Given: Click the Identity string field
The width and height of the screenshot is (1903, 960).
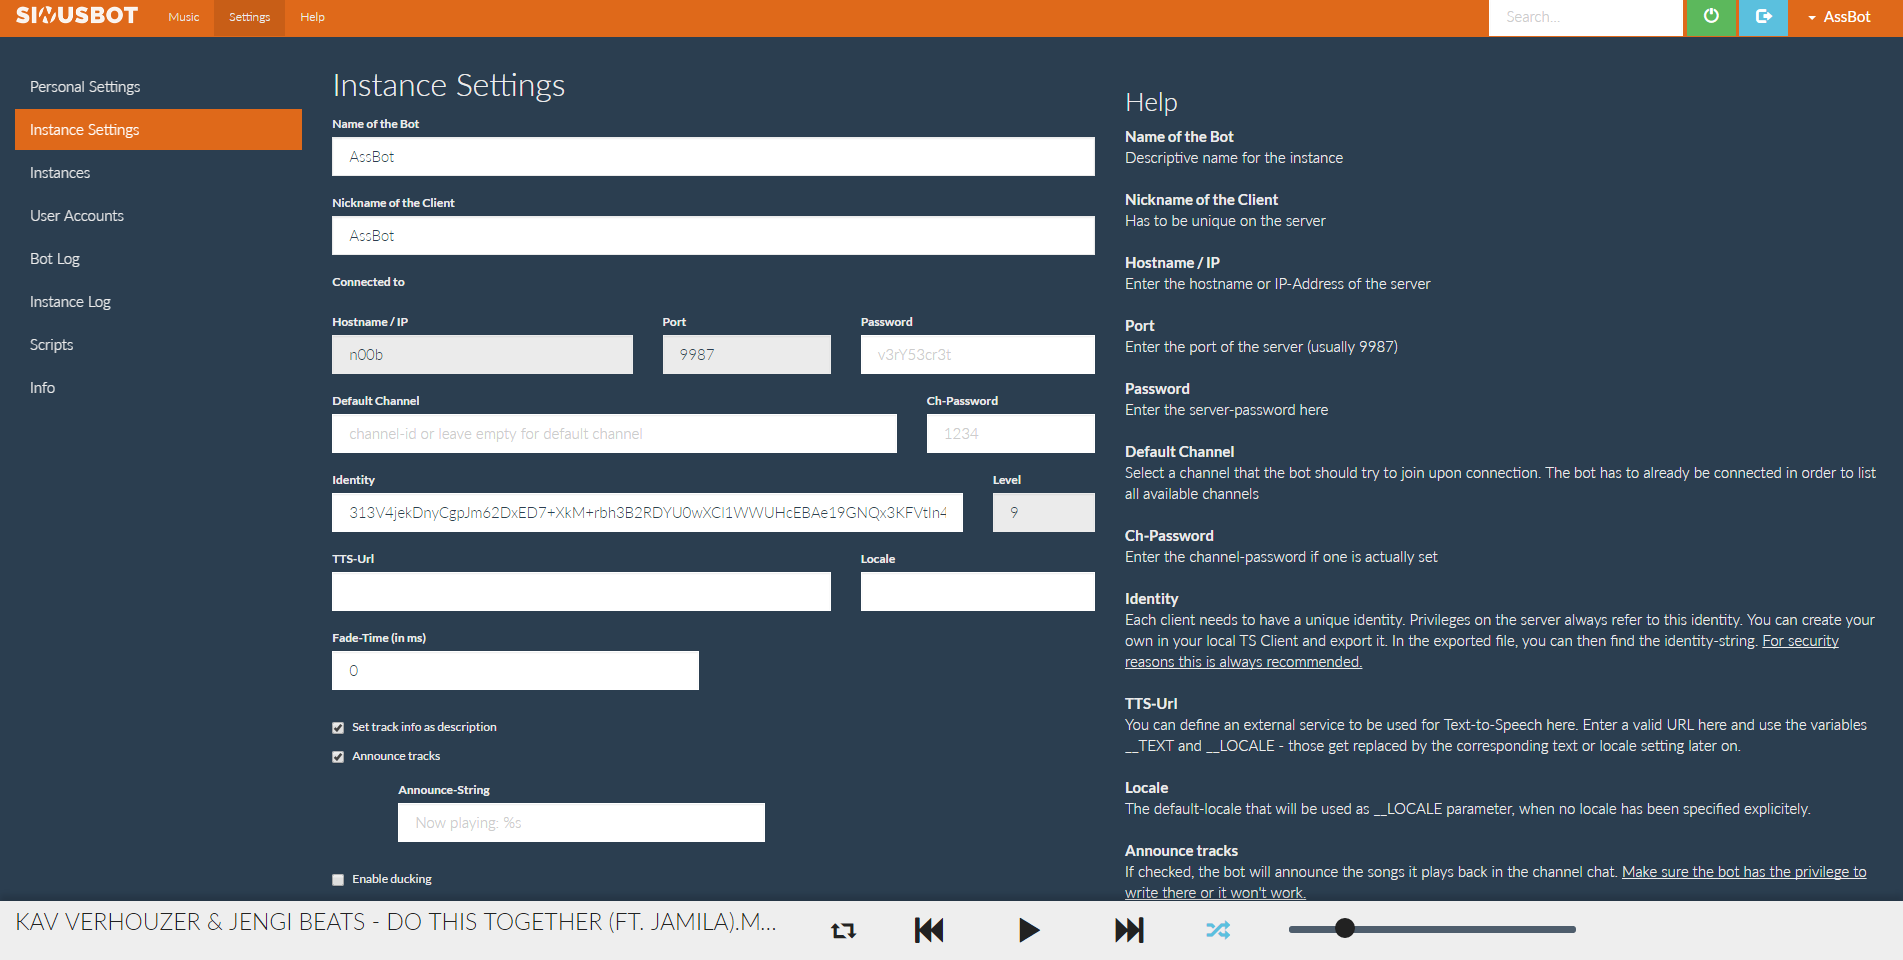Looking at the screenshot, I should 647,513.
